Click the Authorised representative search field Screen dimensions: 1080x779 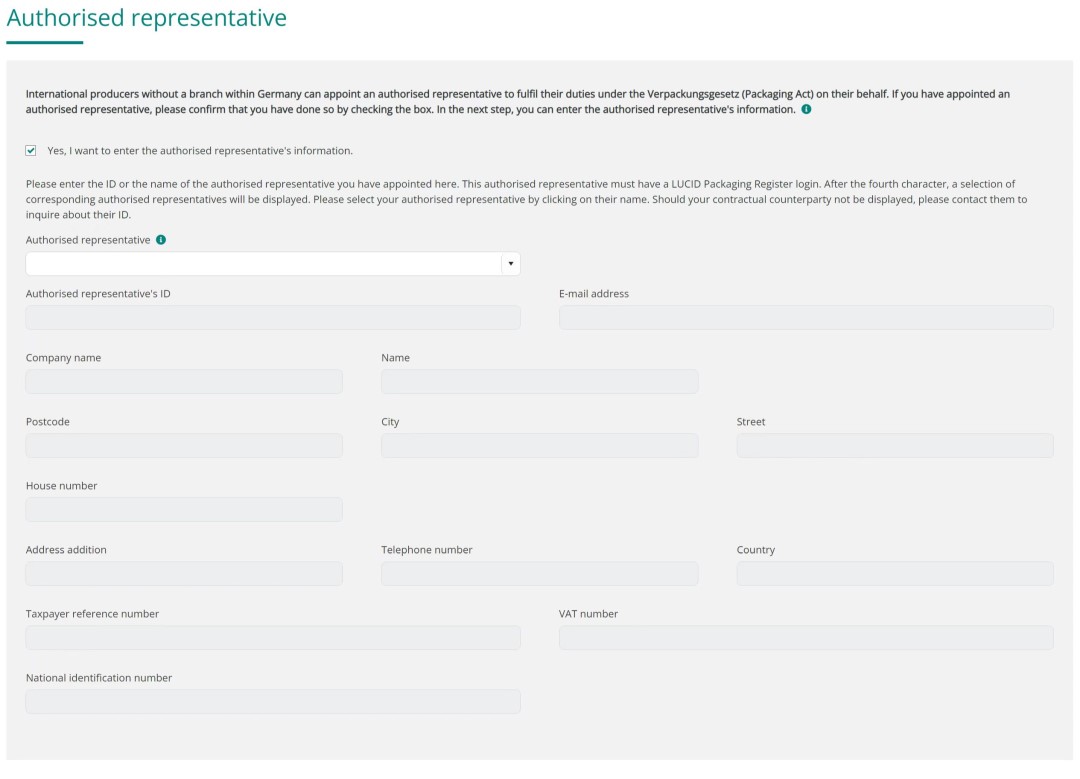coord(263,264)
